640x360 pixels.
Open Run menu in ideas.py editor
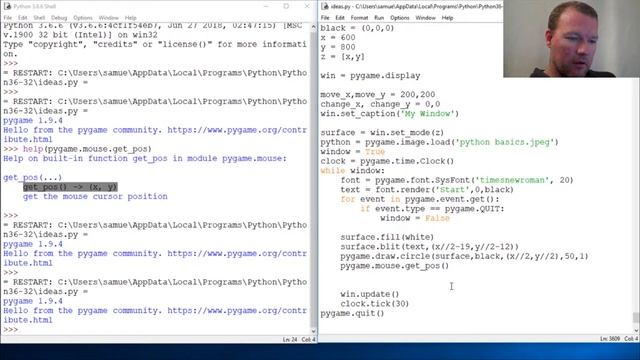(x=379, y=18)
